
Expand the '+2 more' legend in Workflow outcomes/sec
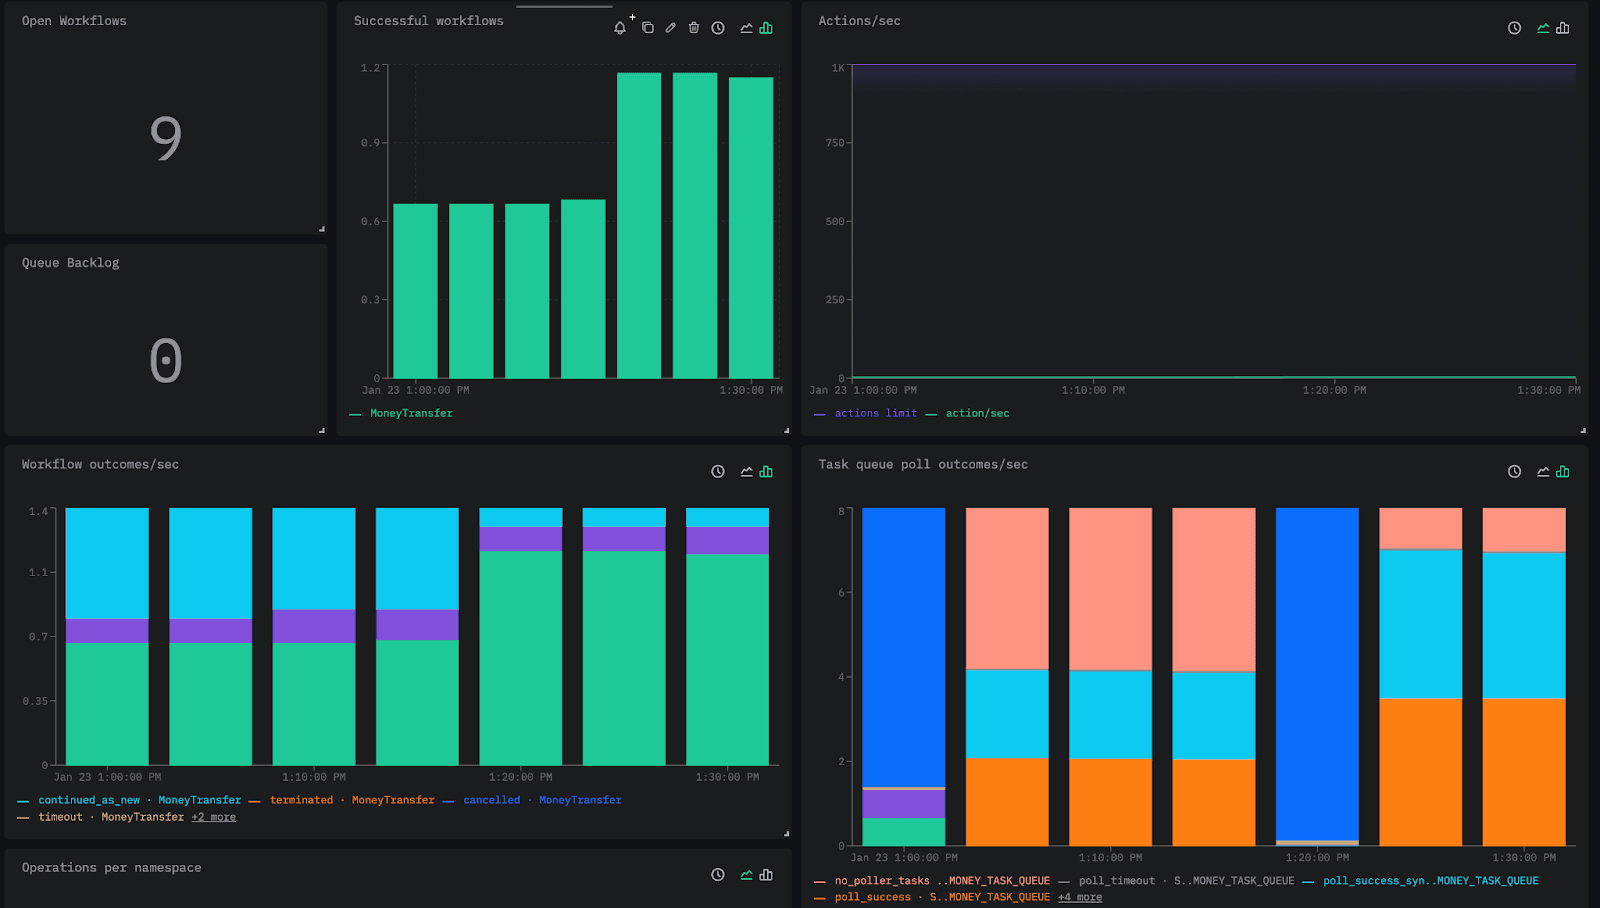[x=213, y=816]
